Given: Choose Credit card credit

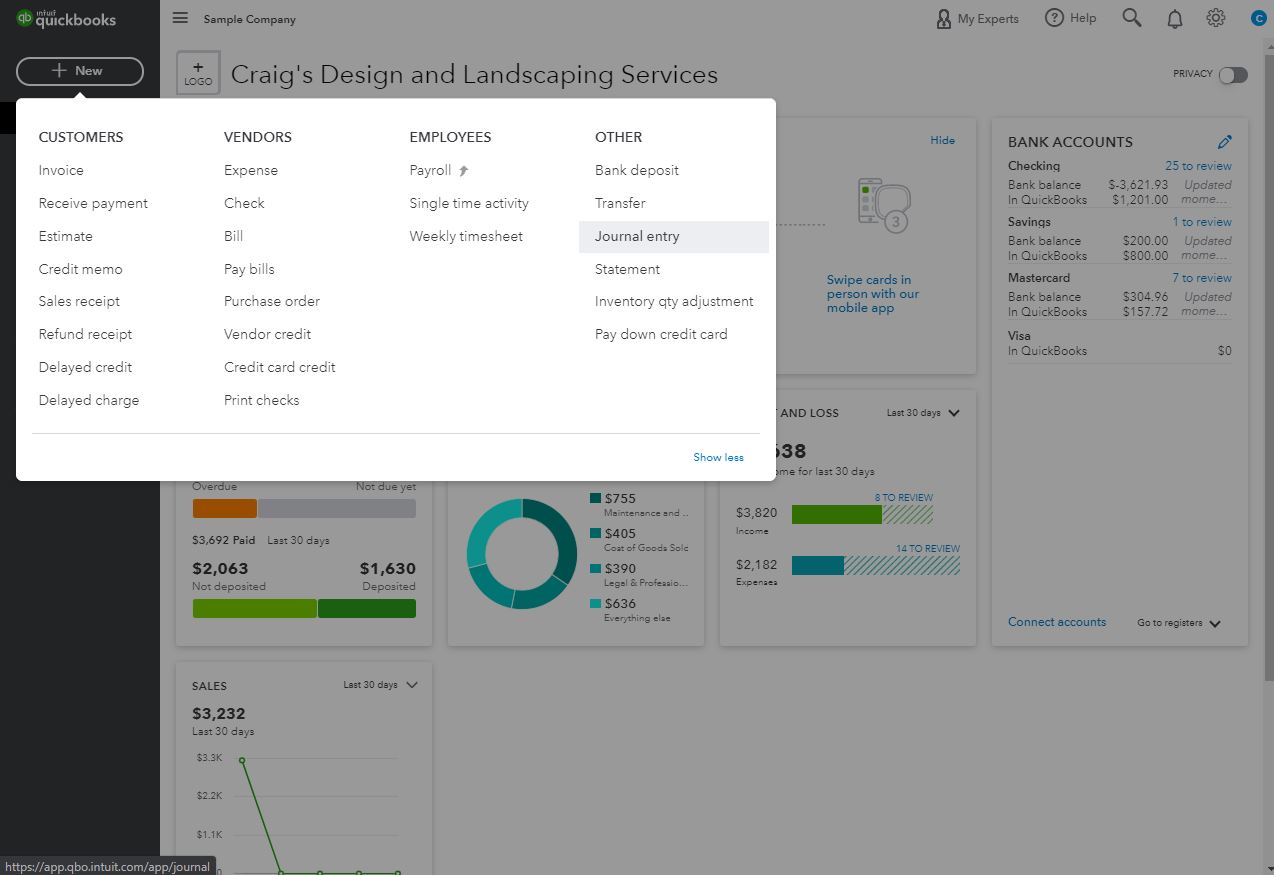Looking at the screenshot, I should click(280, 367).
